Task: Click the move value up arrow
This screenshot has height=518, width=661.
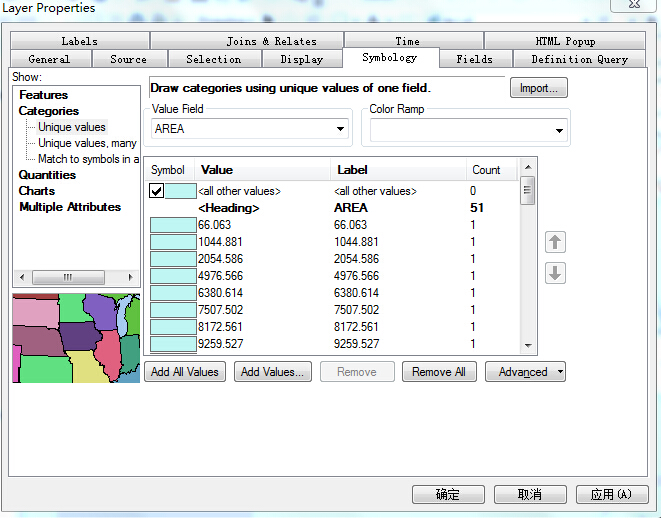Action: [x=556, y=242]
